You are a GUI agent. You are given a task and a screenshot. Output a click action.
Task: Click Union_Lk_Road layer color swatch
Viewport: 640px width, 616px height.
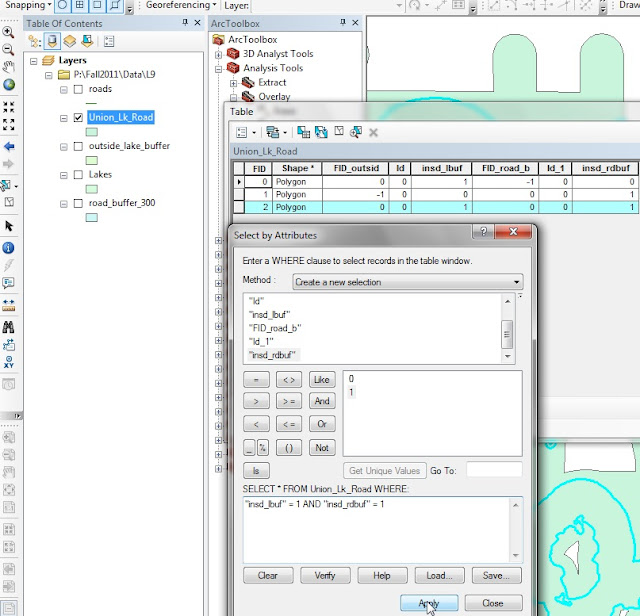click(x=91, y=132)
